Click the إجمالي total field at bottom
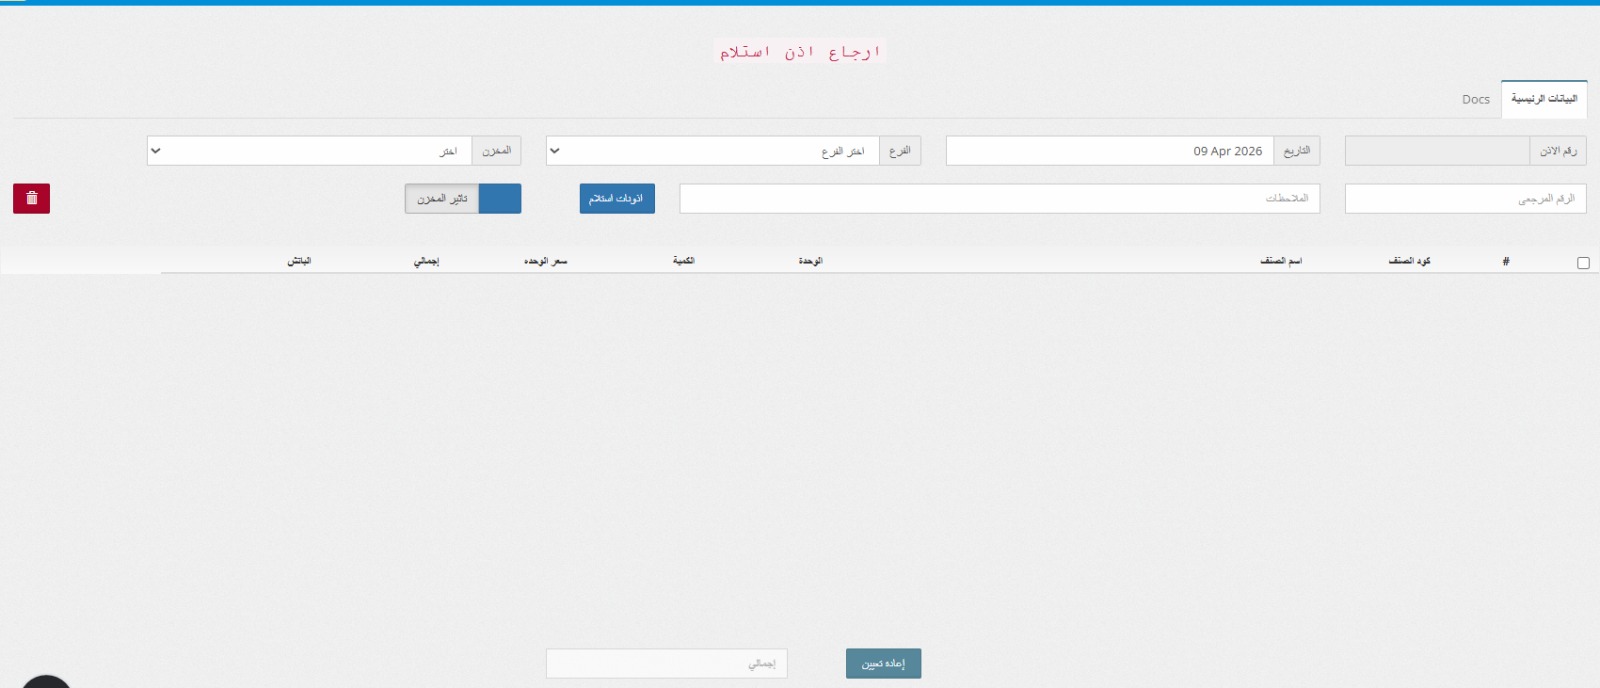This screenshot has height=688, width=1600. 667,663
